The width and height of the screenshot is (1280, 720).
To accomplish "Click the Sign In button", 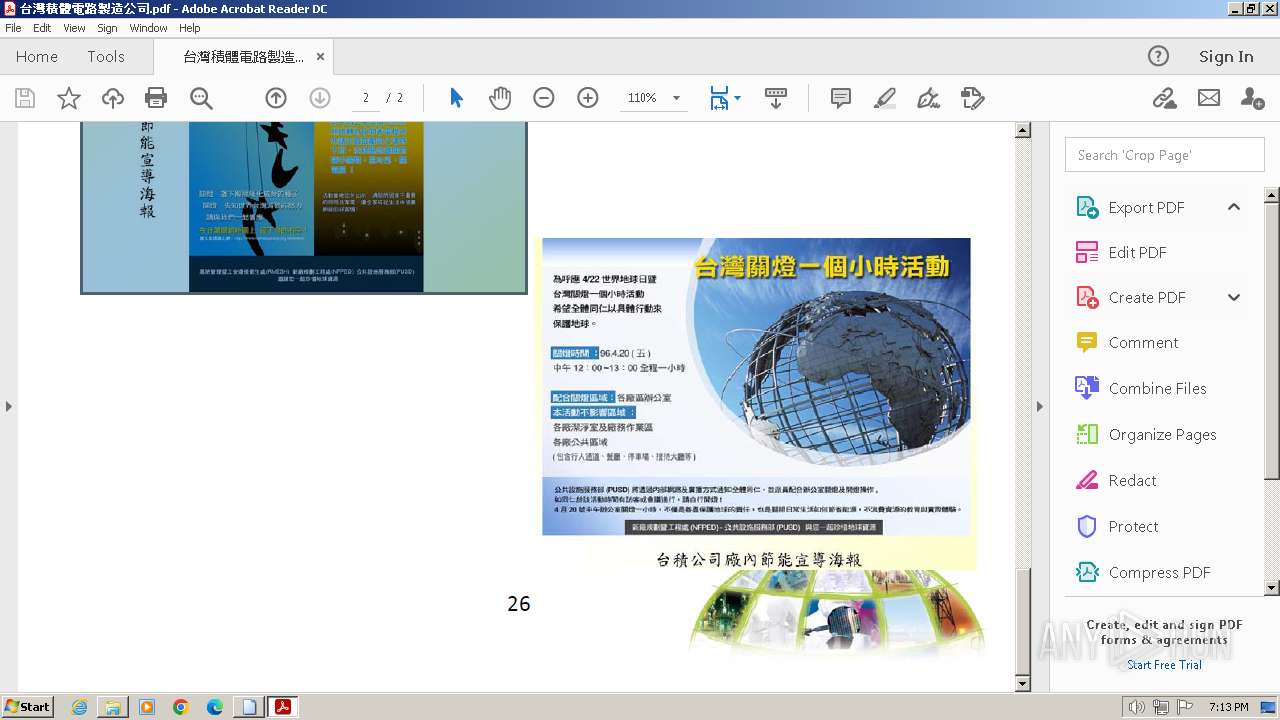I will [x=1226, y=57].
